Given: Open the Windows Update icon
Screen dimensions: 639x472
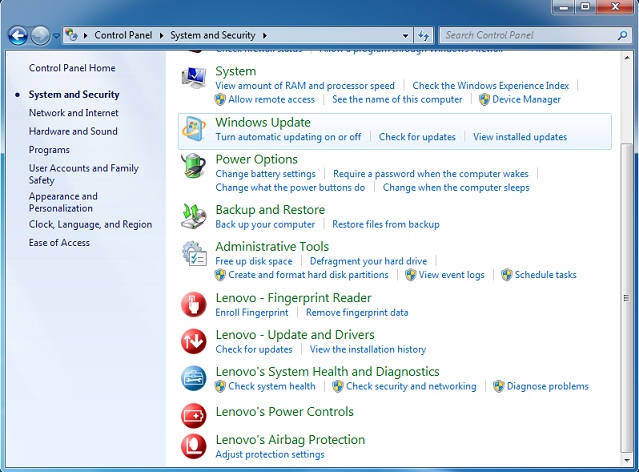Looking at the screenshot, I should pyautogui.click(x=194, y=129).
